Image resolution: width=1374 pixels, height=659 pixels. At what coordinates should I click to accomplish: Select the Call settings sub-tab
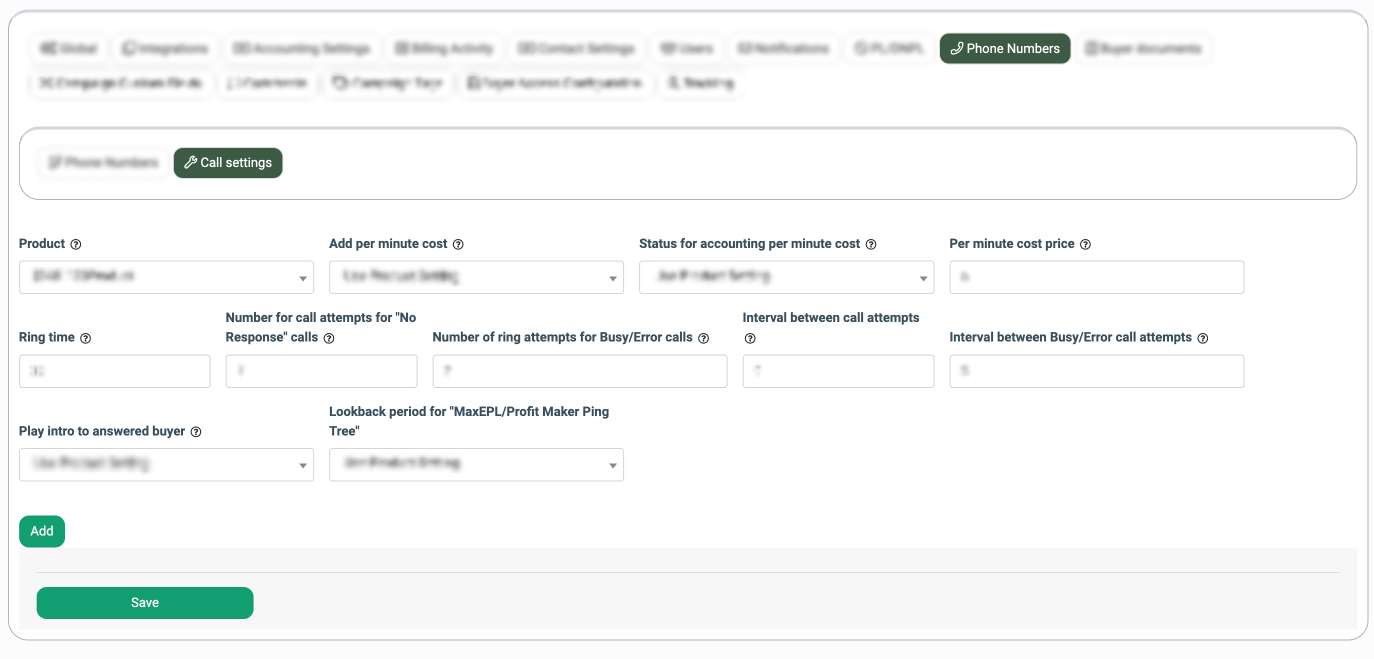point(228,163)
